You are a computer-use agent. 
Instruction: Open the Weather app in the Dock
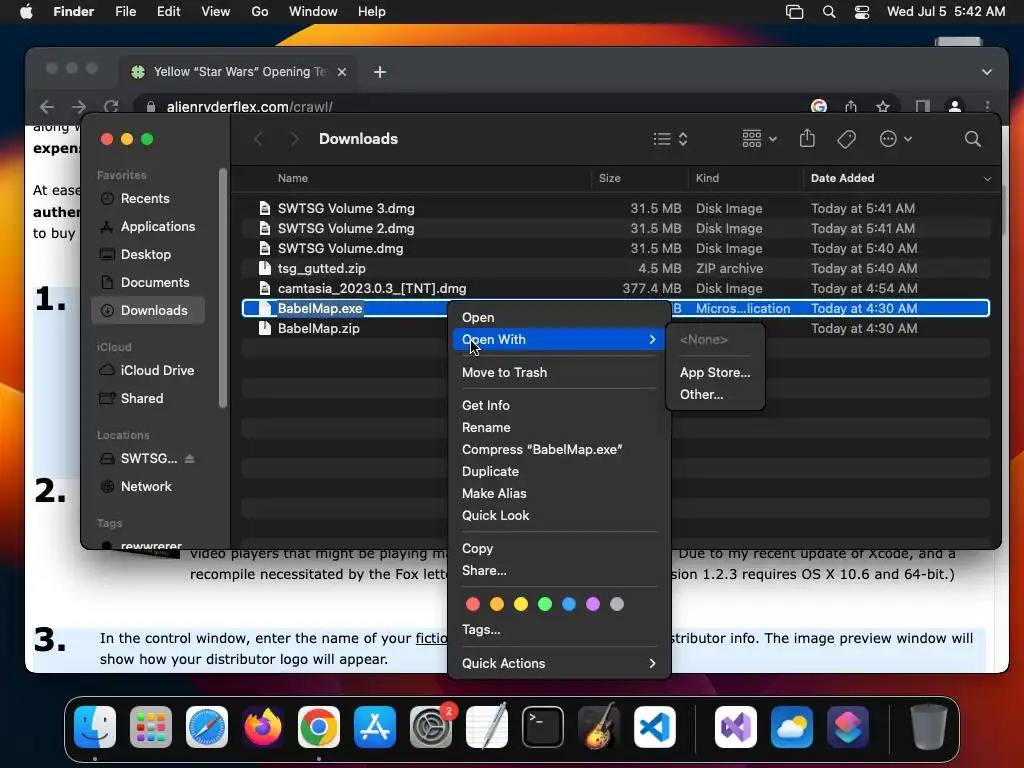point(792,727)
